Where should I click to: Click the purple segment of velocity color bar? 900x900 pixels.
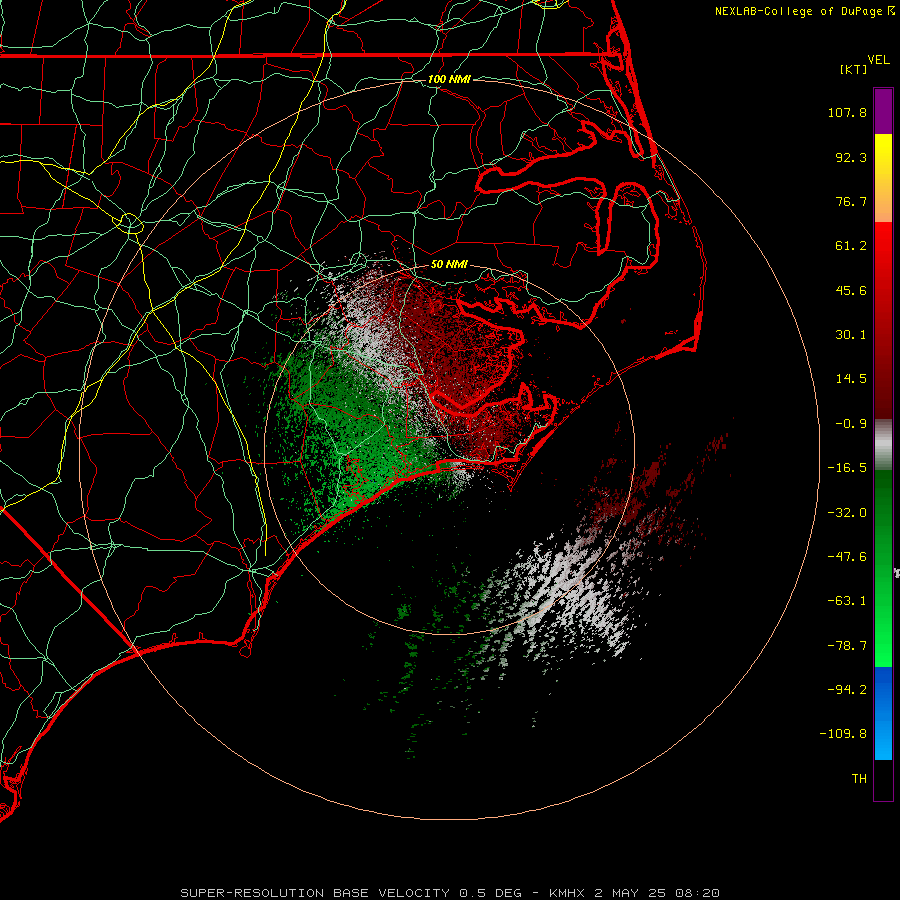(883, 111)
